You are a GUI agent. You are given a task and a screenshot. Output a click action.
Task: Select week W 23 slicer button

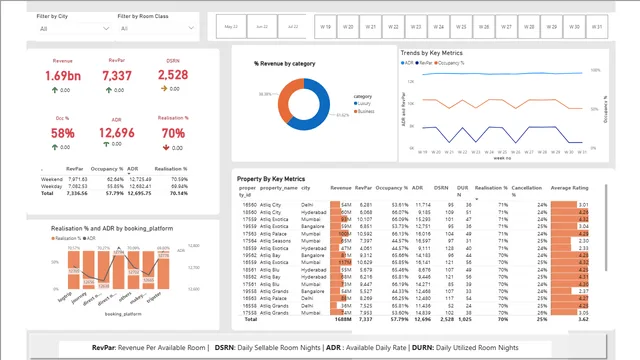416,27
